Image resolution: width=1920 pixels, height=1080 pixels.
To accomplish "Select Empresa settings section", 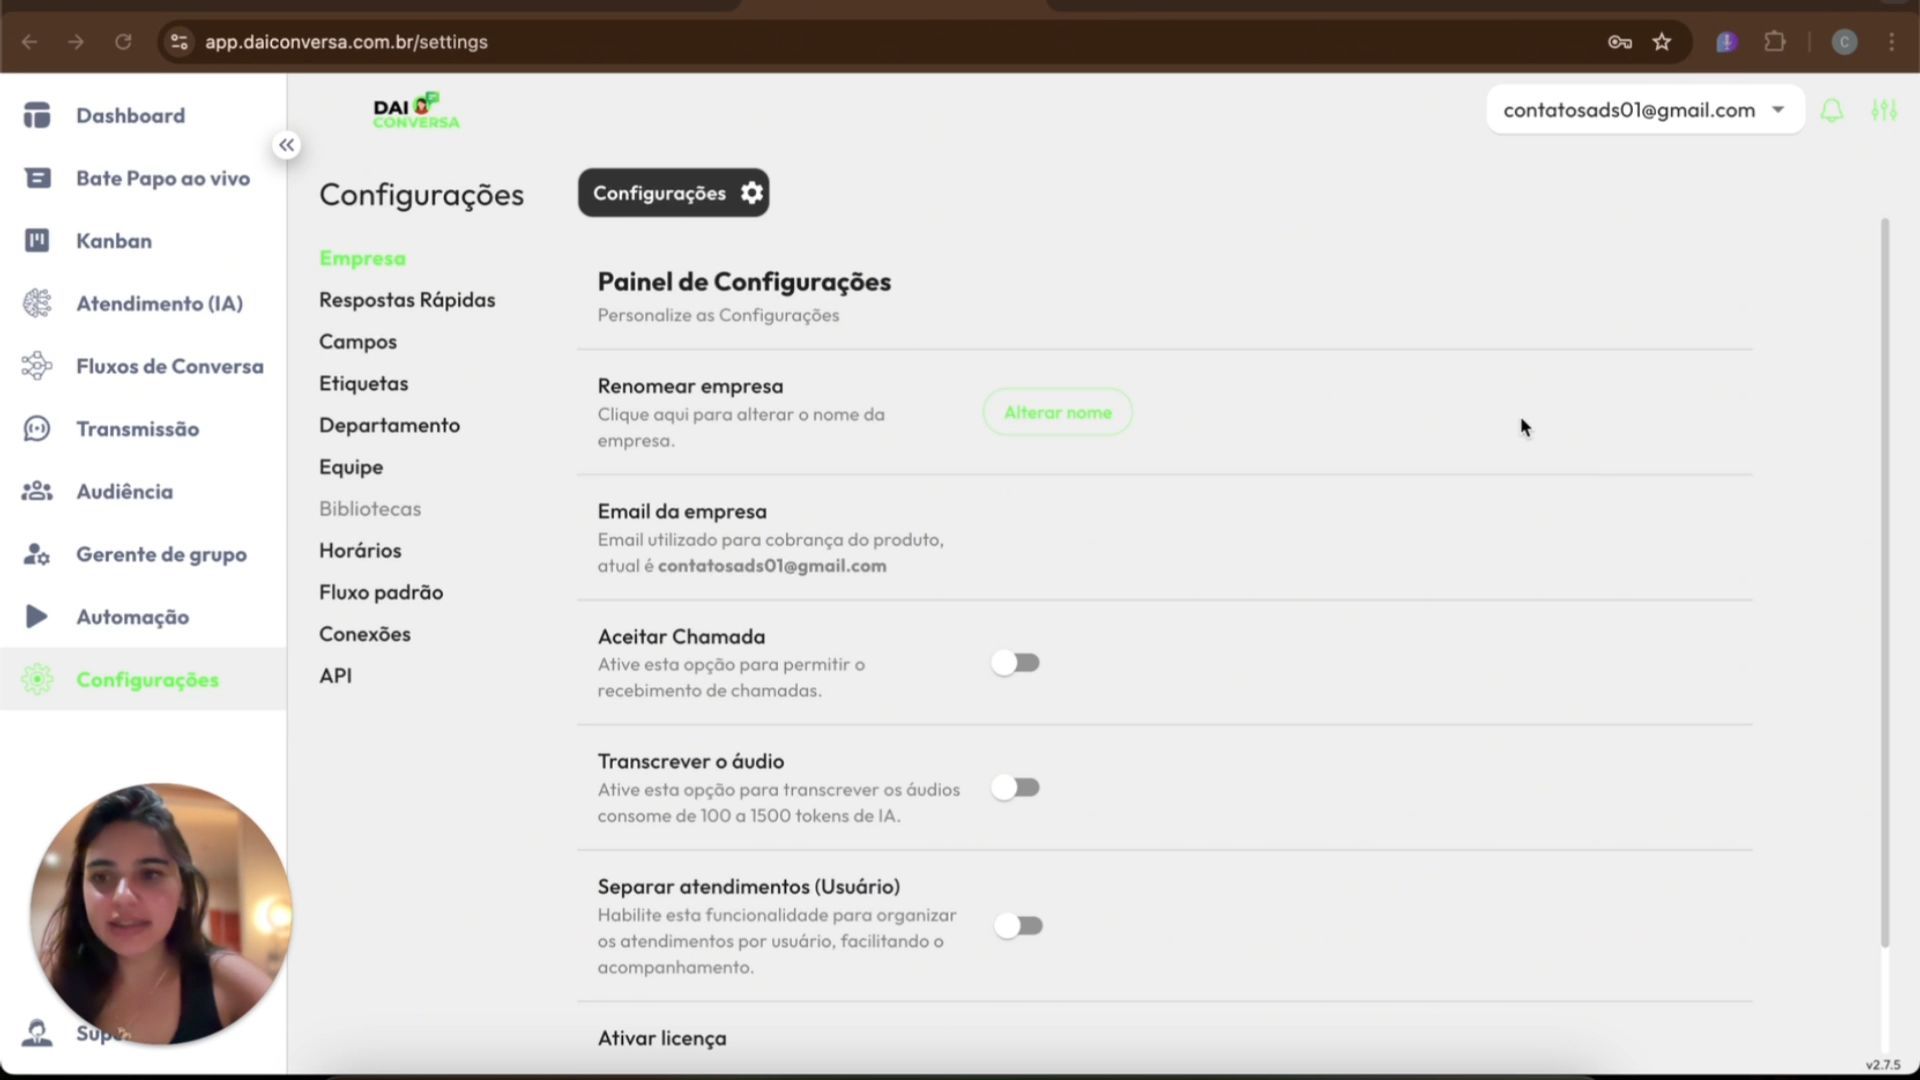I will coord(362,258).
